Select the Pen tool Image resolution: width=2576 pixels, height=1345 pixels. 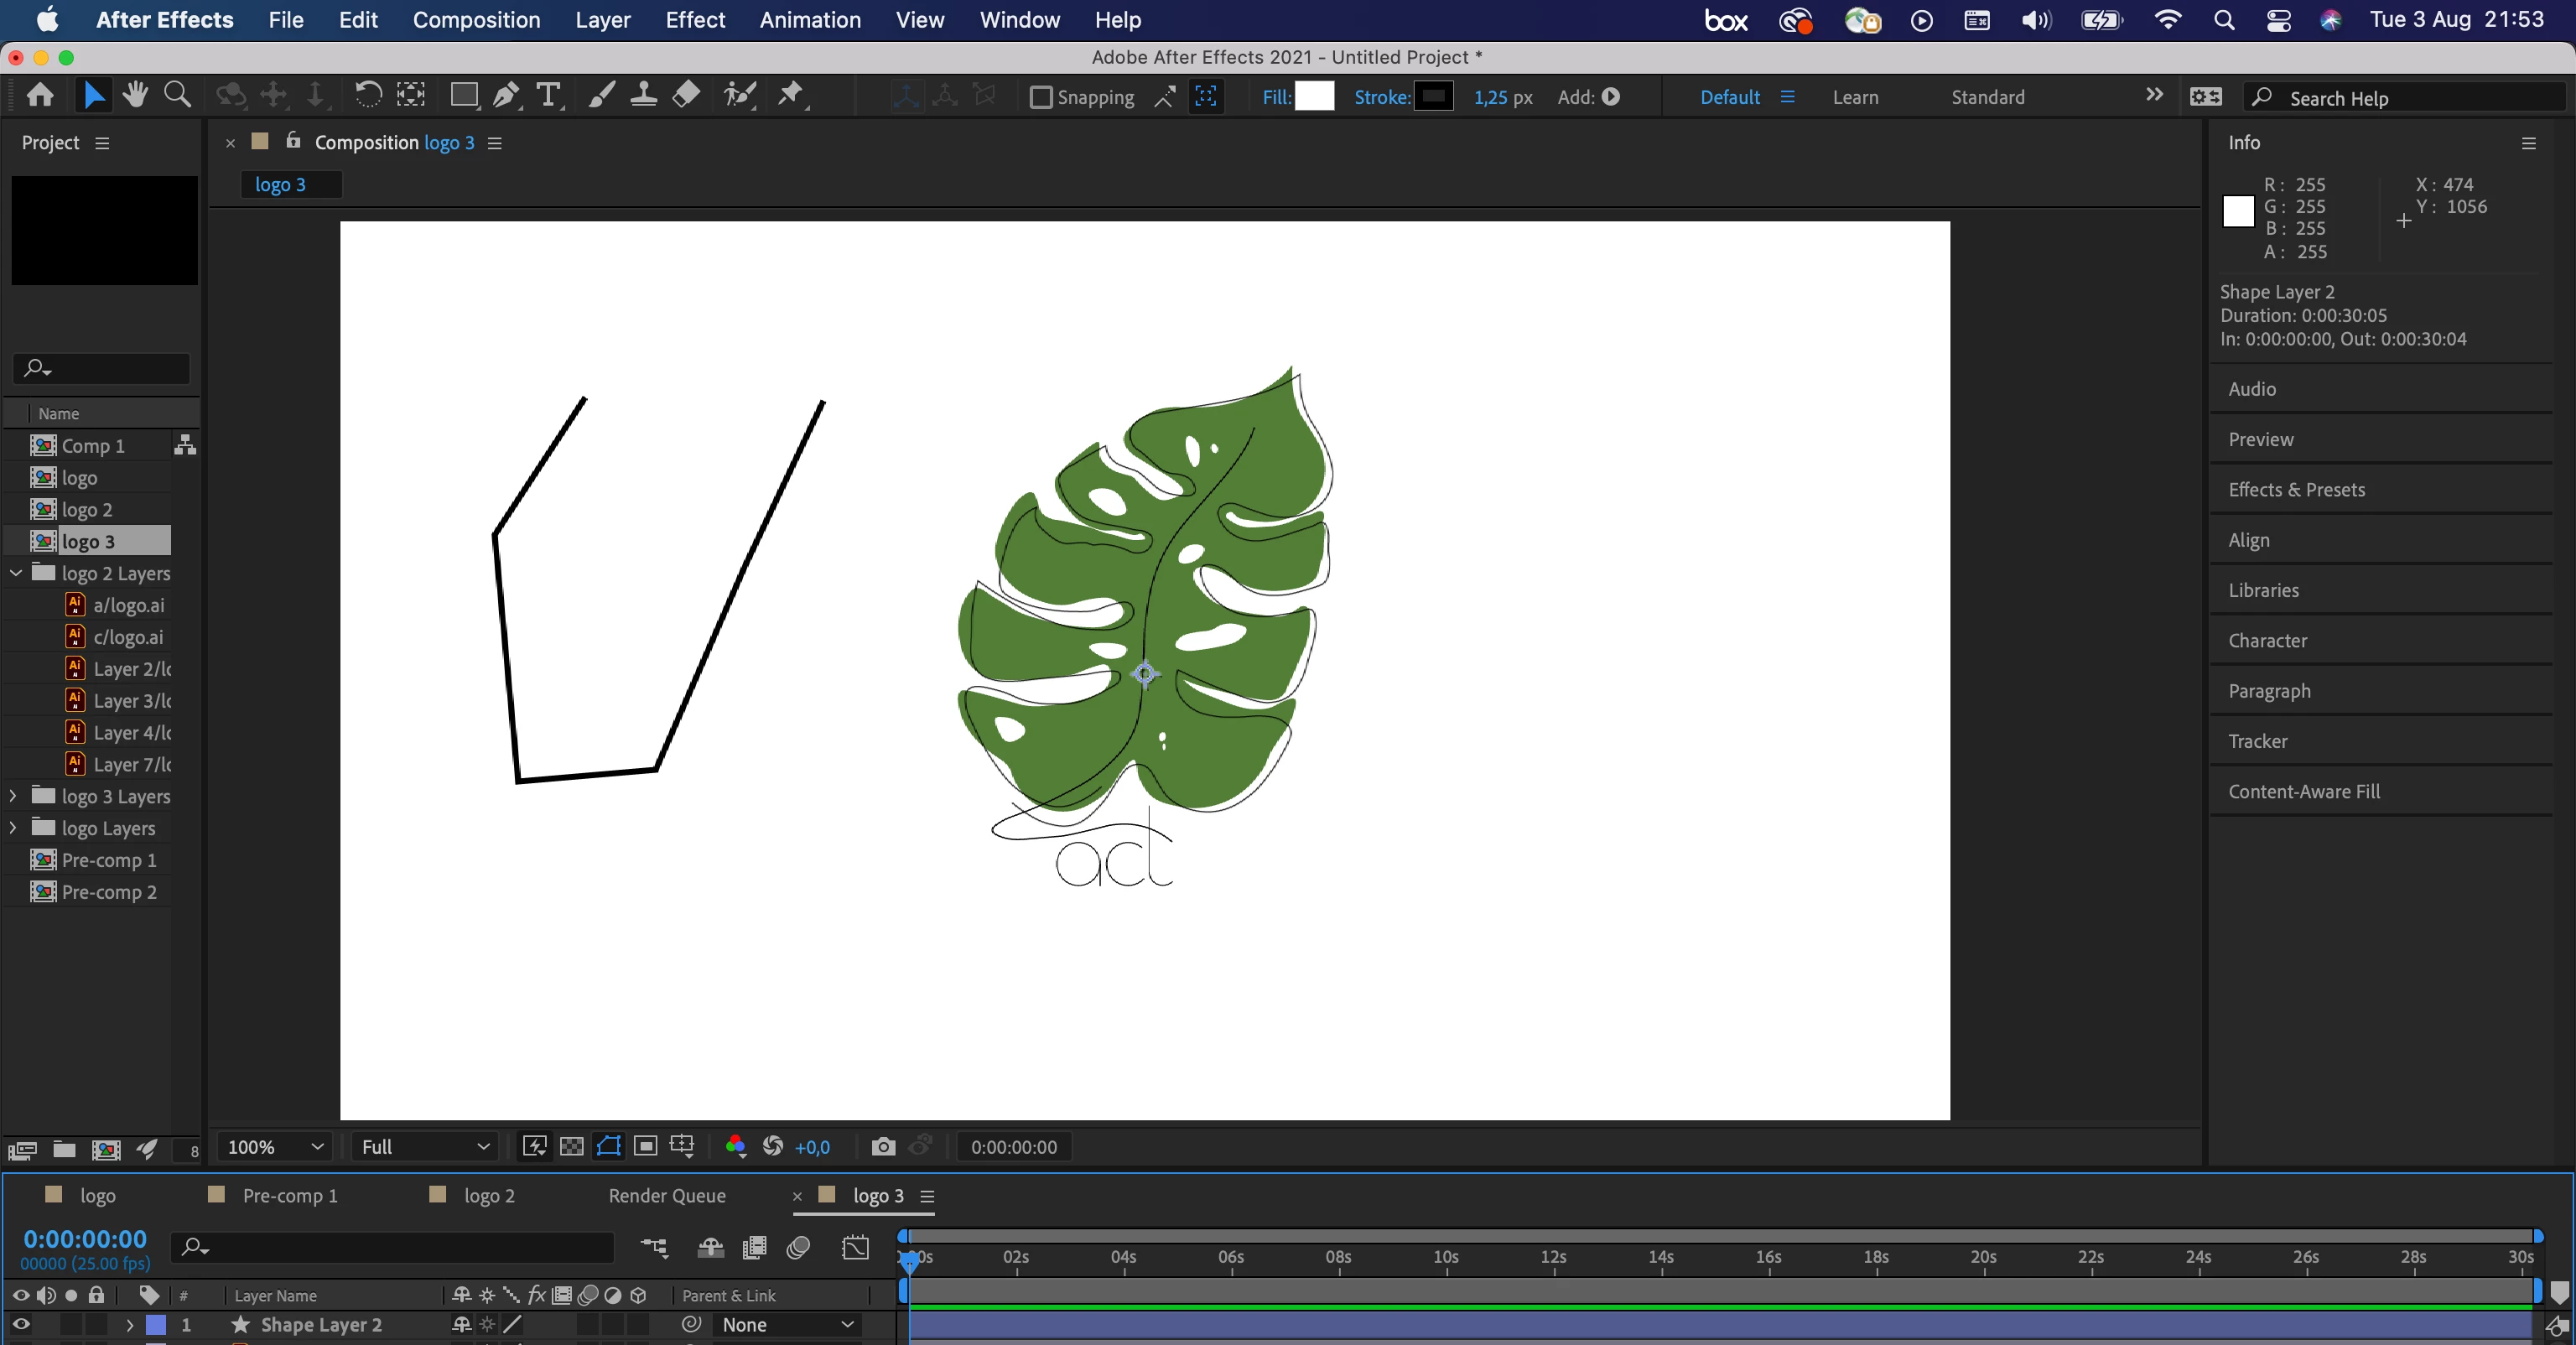click(506, 96)
